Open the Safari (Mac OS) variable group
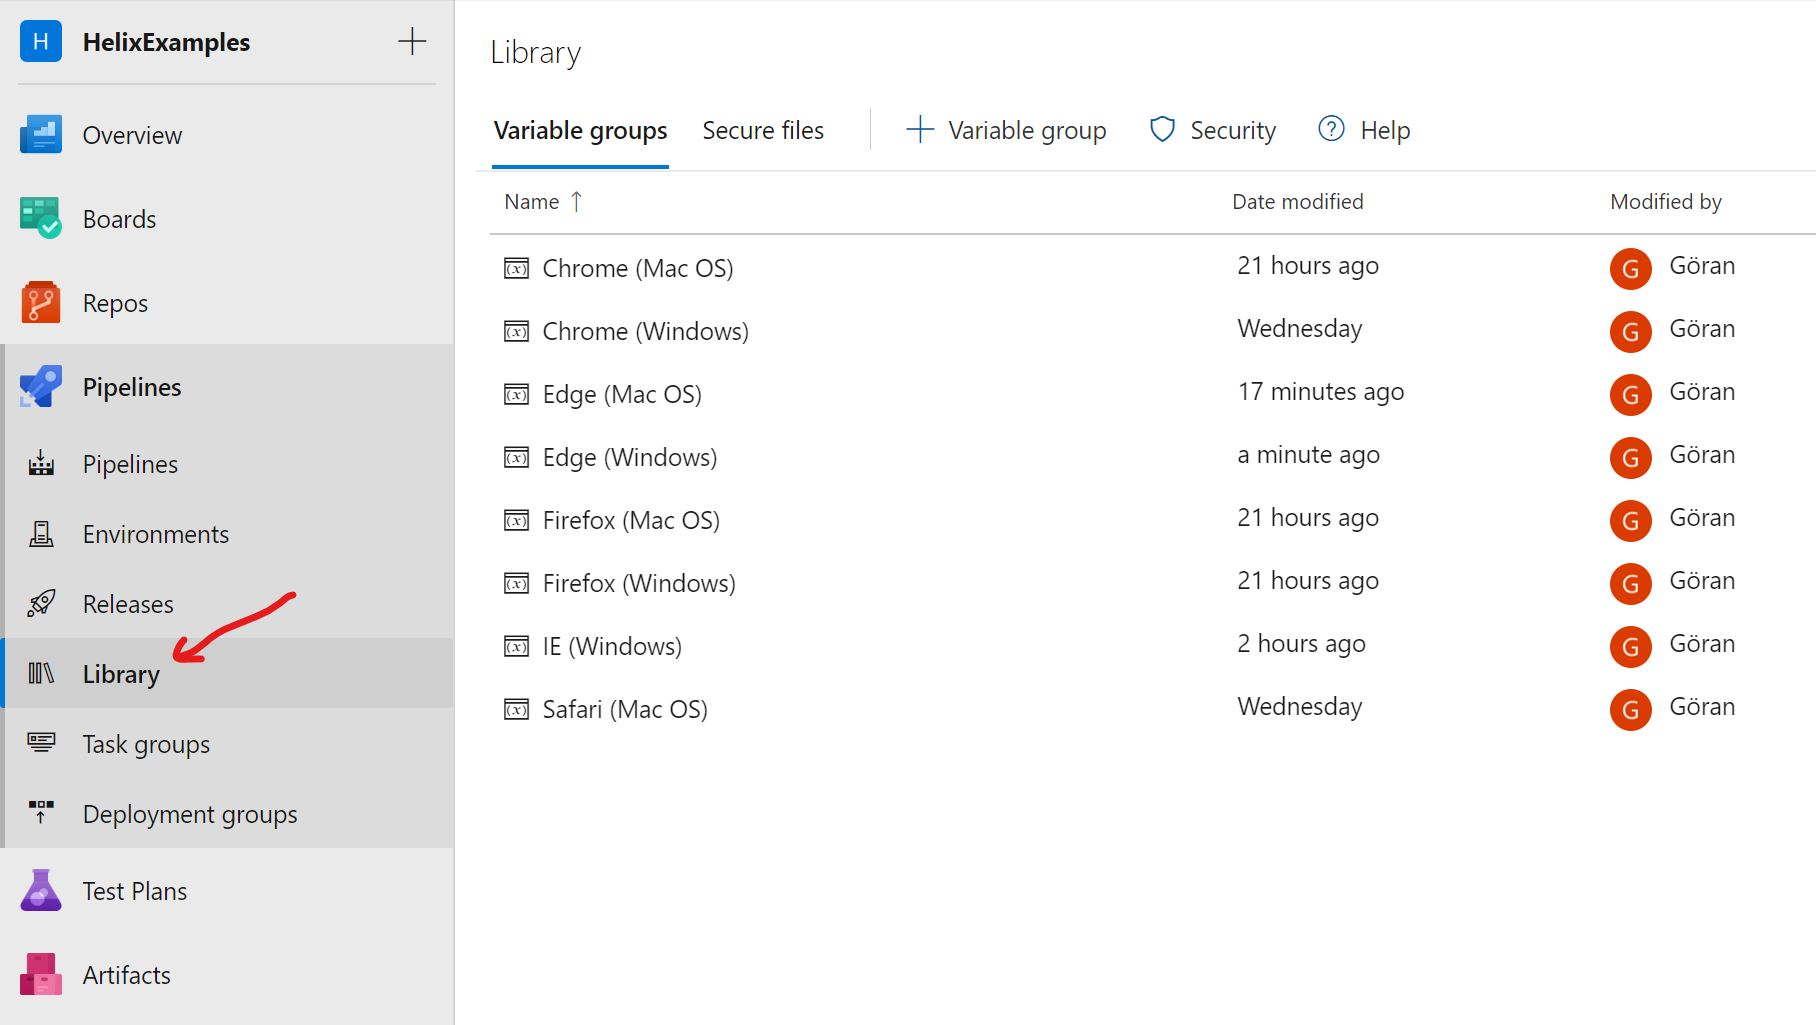This screenshot has width=1816, height=1025. (x=624, y=710)
